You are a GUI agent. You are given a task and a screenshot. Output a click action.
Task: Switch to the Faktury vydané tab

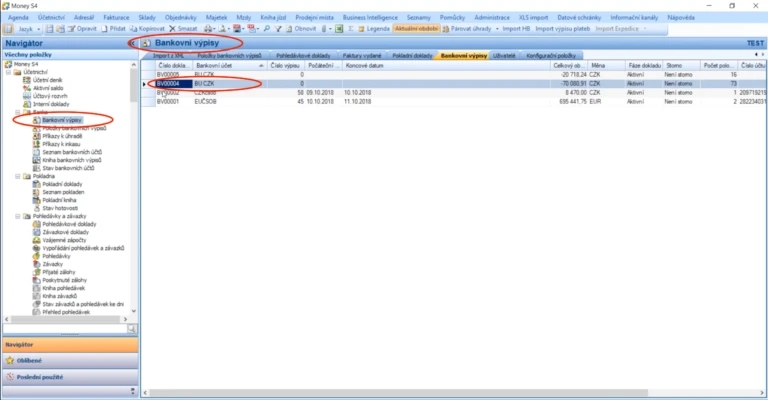tap(362, 56)
